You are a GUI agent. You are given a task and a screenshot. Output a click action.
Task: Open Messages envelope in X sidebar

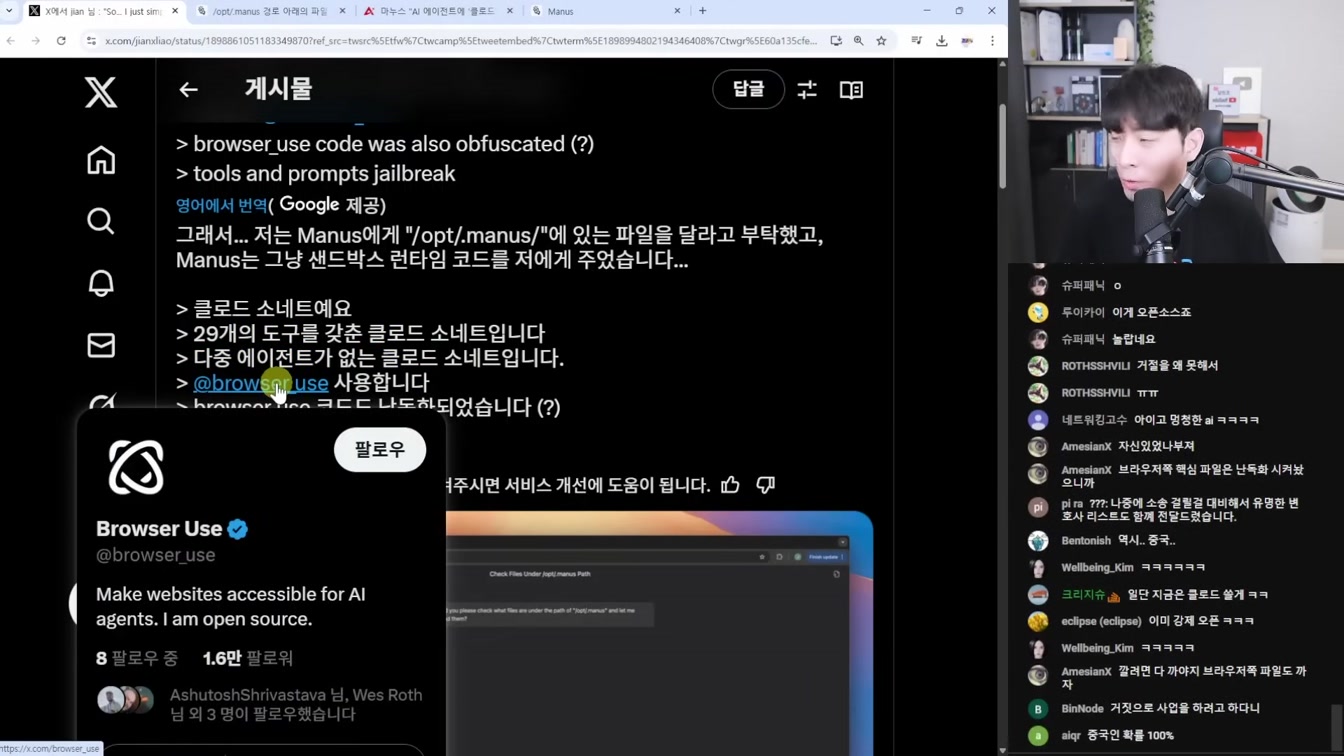pyautogui.click(x=100, y=345)
